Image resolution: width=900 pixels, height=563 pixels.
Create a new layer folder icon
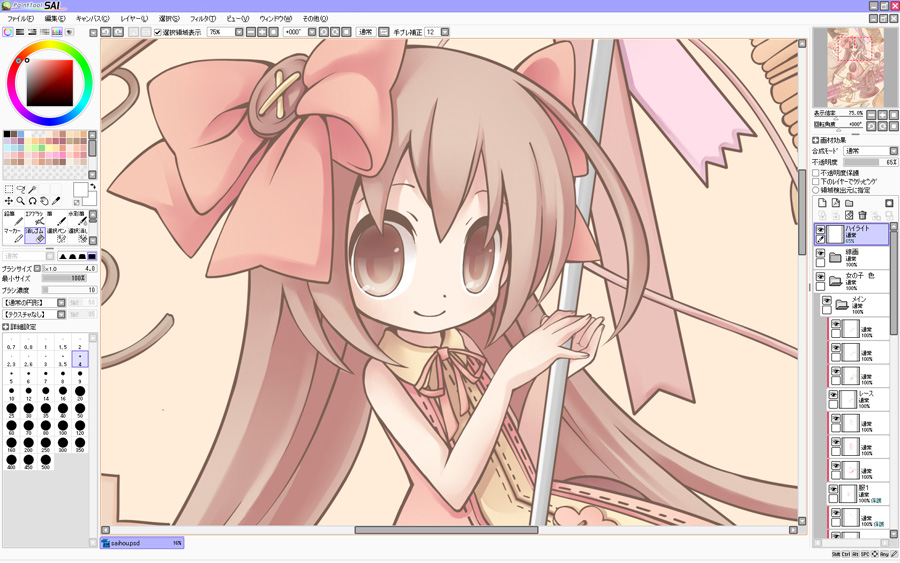tap(849, 203)
